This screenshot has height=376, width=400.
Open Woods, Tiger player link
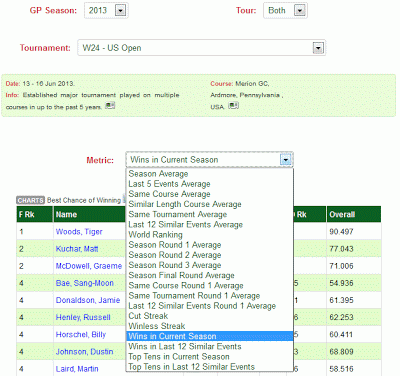tap(79, 232)
